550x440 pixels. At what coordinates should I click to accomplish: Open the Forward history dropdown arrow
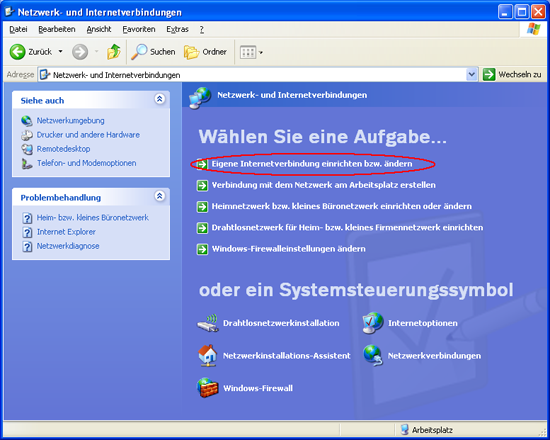point(96,52)
